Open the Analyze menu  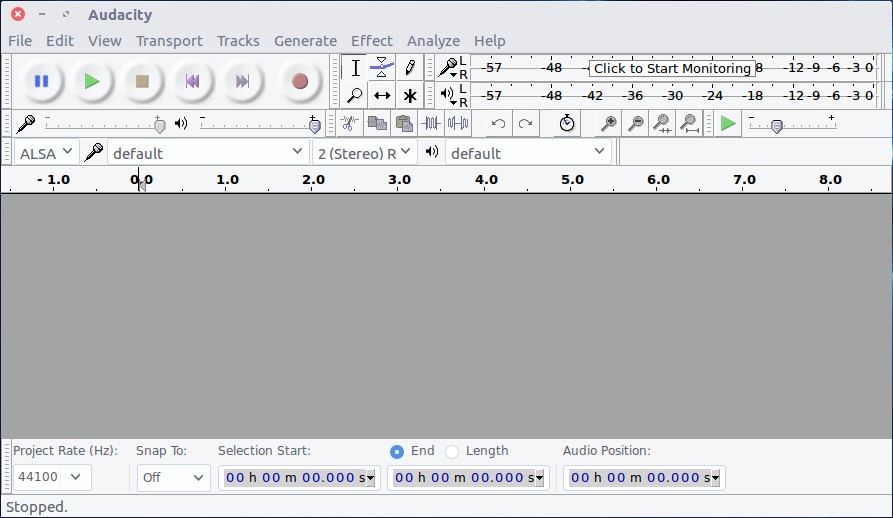(433, 41)
